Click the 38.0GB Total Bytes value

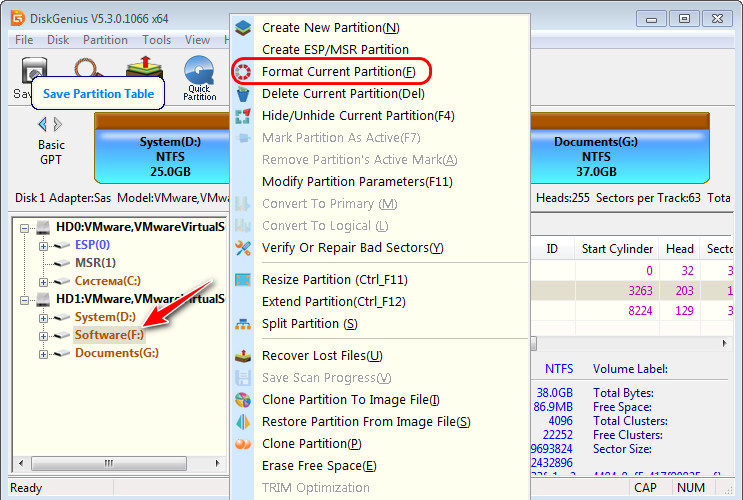(554, 393)
